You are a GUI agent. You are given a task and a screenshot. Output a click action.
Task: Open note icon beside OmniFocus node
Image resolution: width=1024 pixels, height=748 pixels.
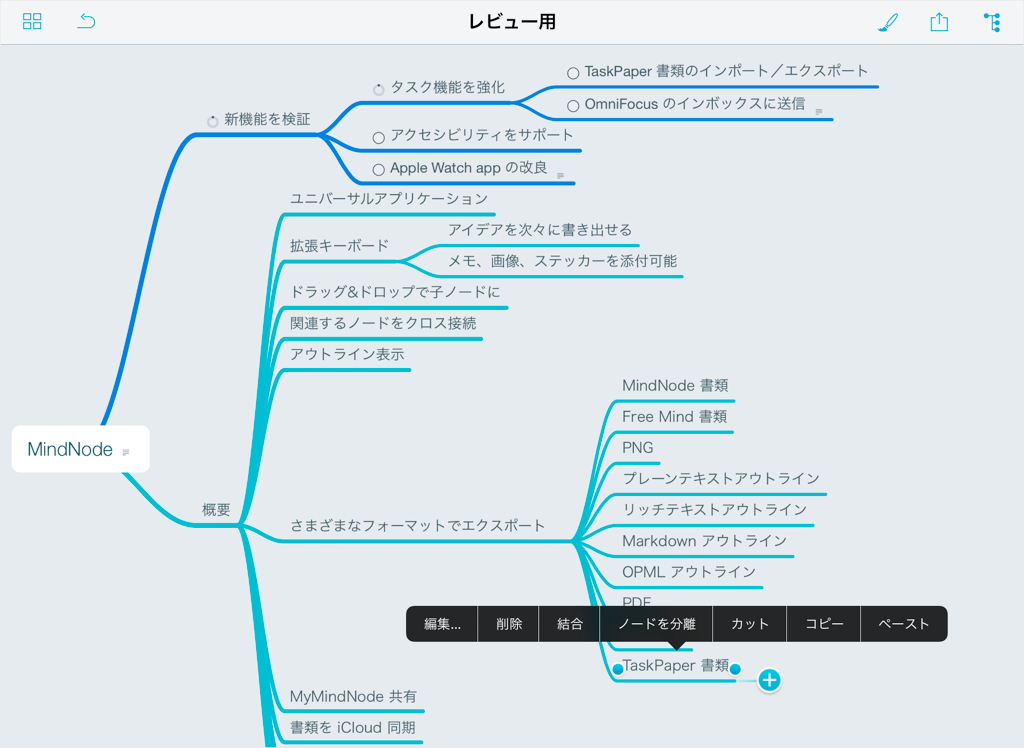(818, 112)
